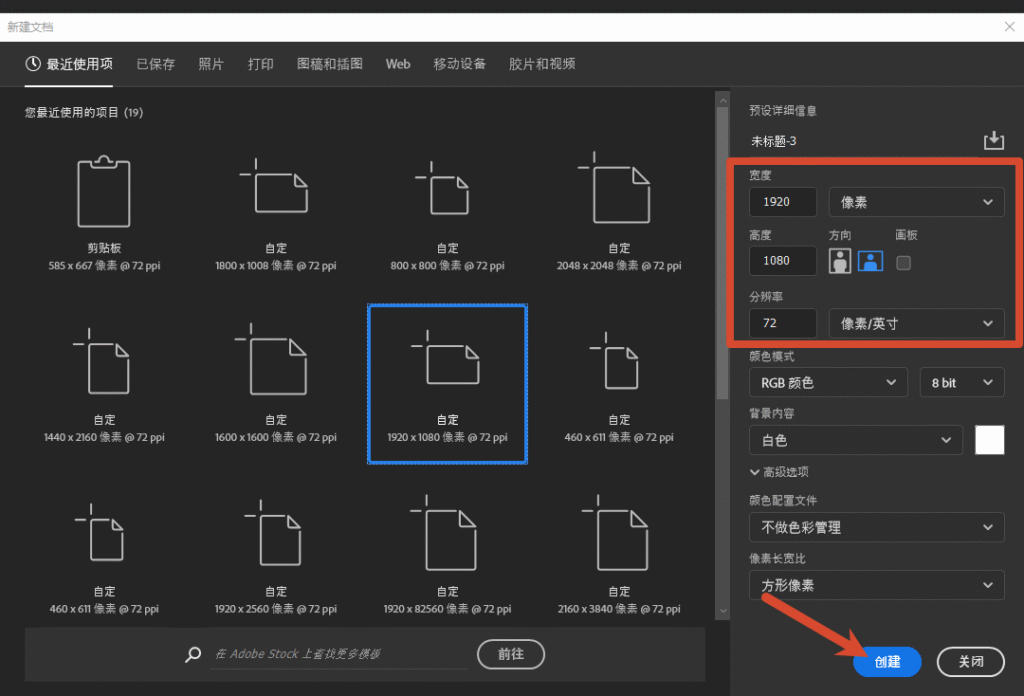Image resolution: width=1024 pixels, height=696 pixels.
Task: Switch to the 图稿和插图 tab
Action: (x=330, y=64)
